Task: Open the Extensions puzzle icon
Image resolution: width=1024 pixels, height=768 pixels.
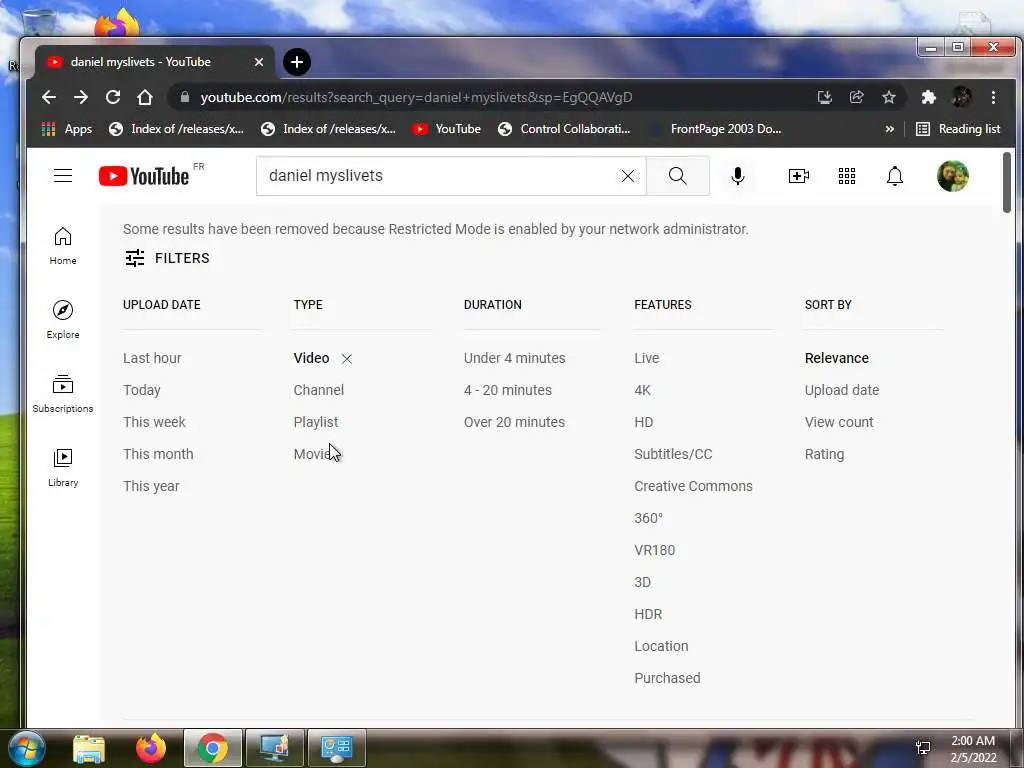Action: tap(929, 97)
